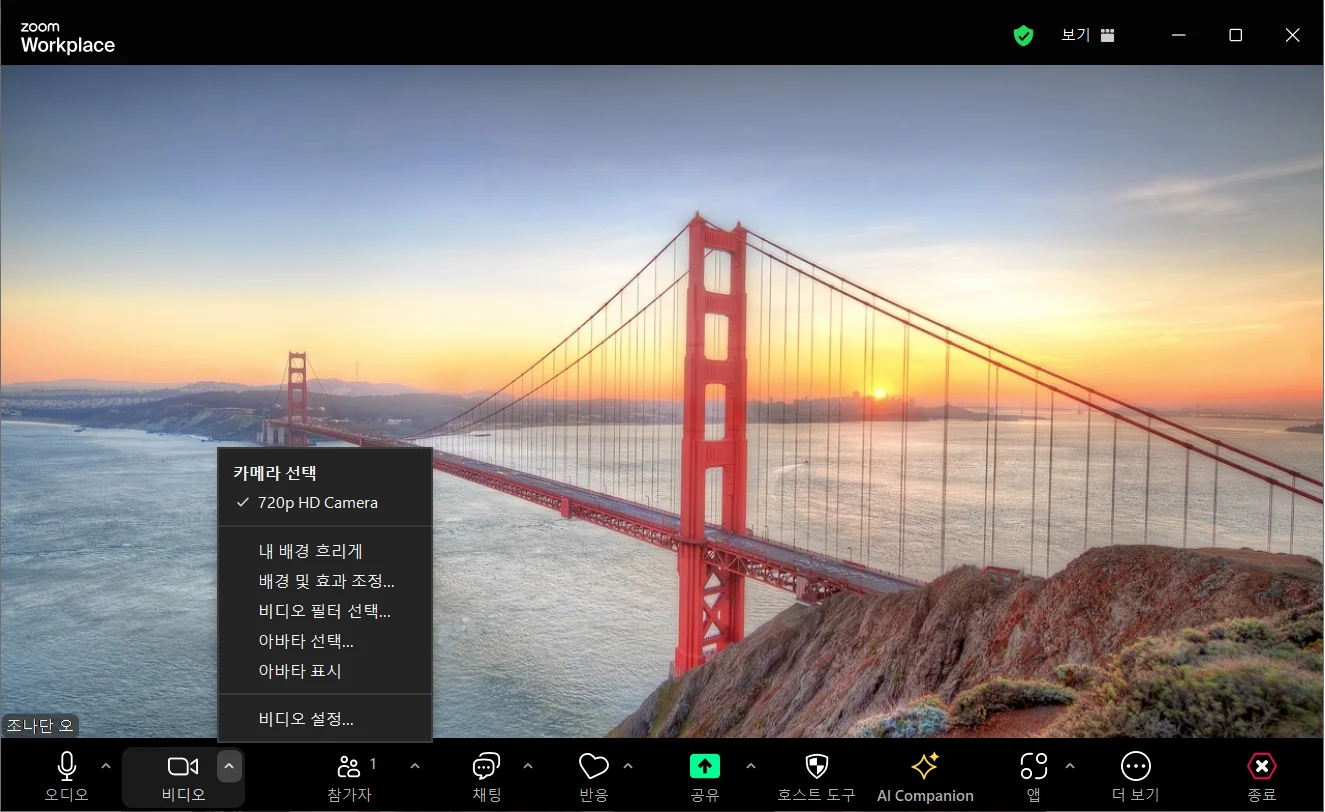The image size is (1325, 812).
Task: Choose 비디오 필터 선택... menu item
Action: pos(325,611)
